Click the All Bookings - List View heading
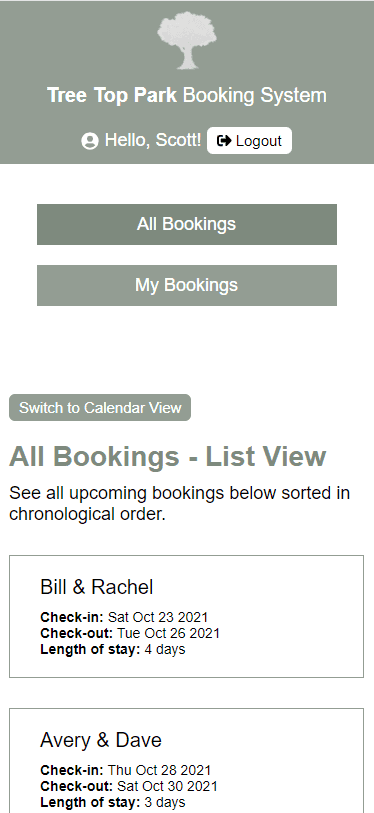The width and height of the screenshot is (374, 813). point(168,457)
